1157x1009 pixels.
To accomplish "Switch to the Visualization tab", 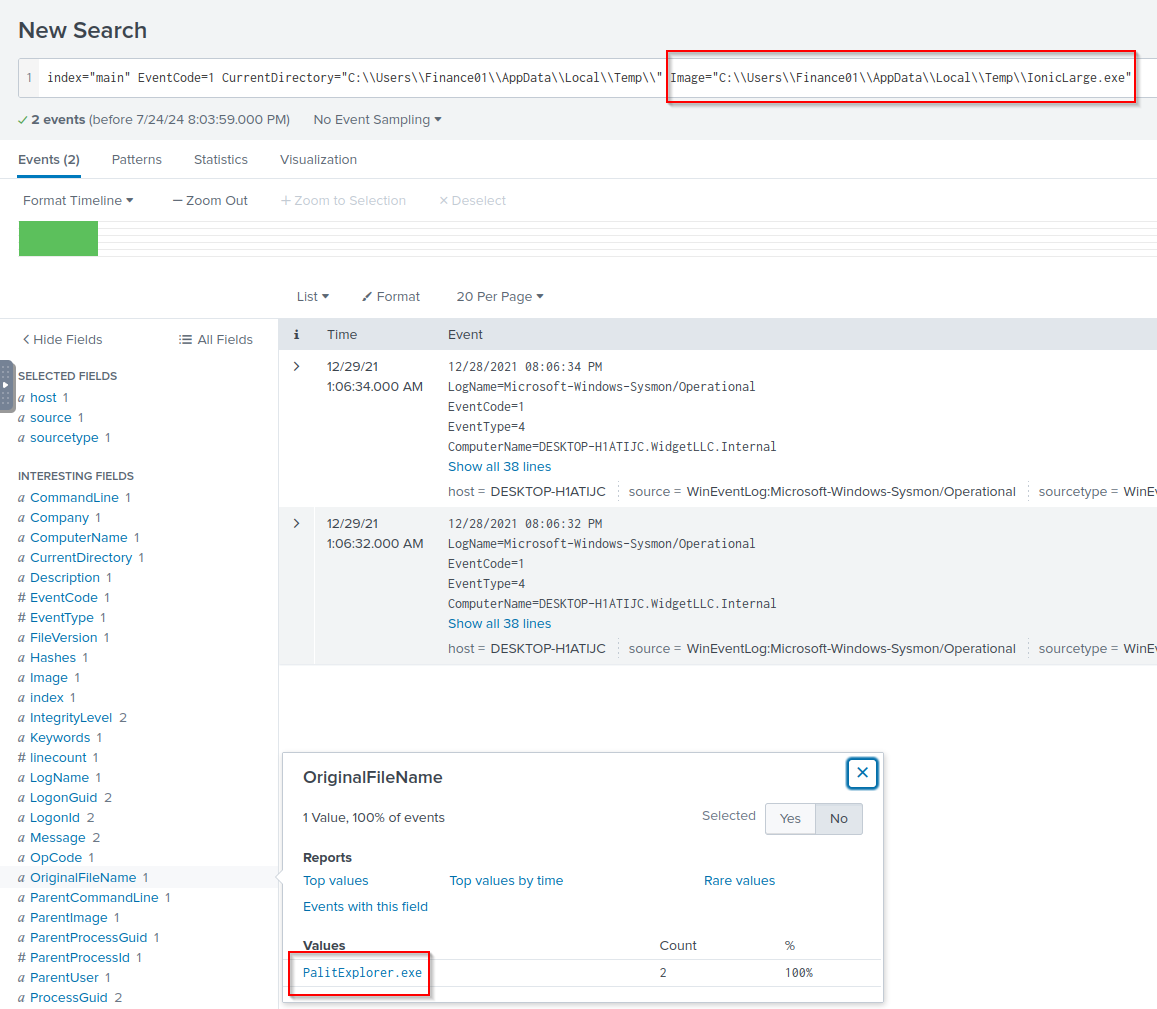I will [318, 159].
